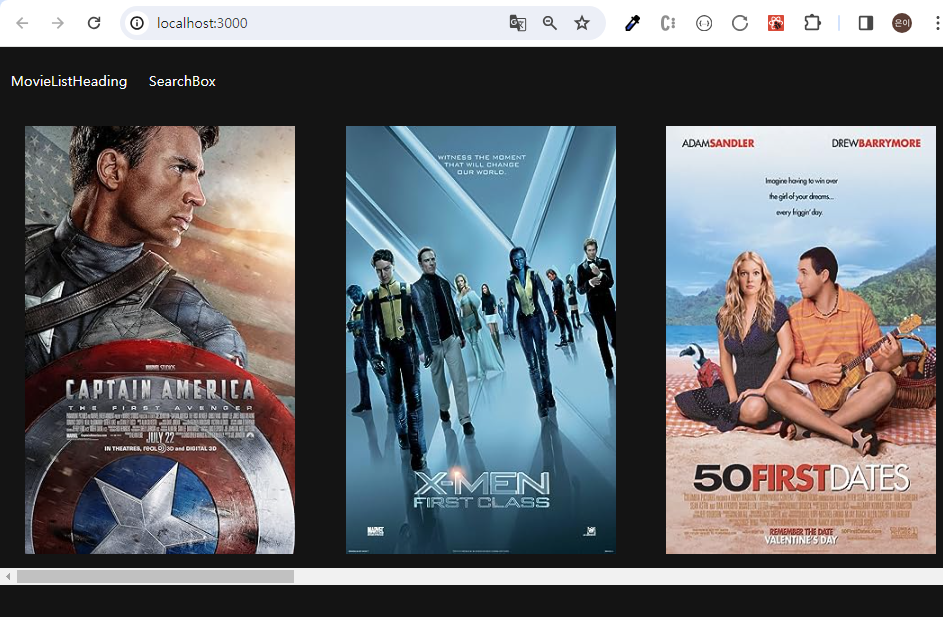Open the curly braces extension icon
The image size is (943, 617).
pyautogui.click(x=704, y=23)
